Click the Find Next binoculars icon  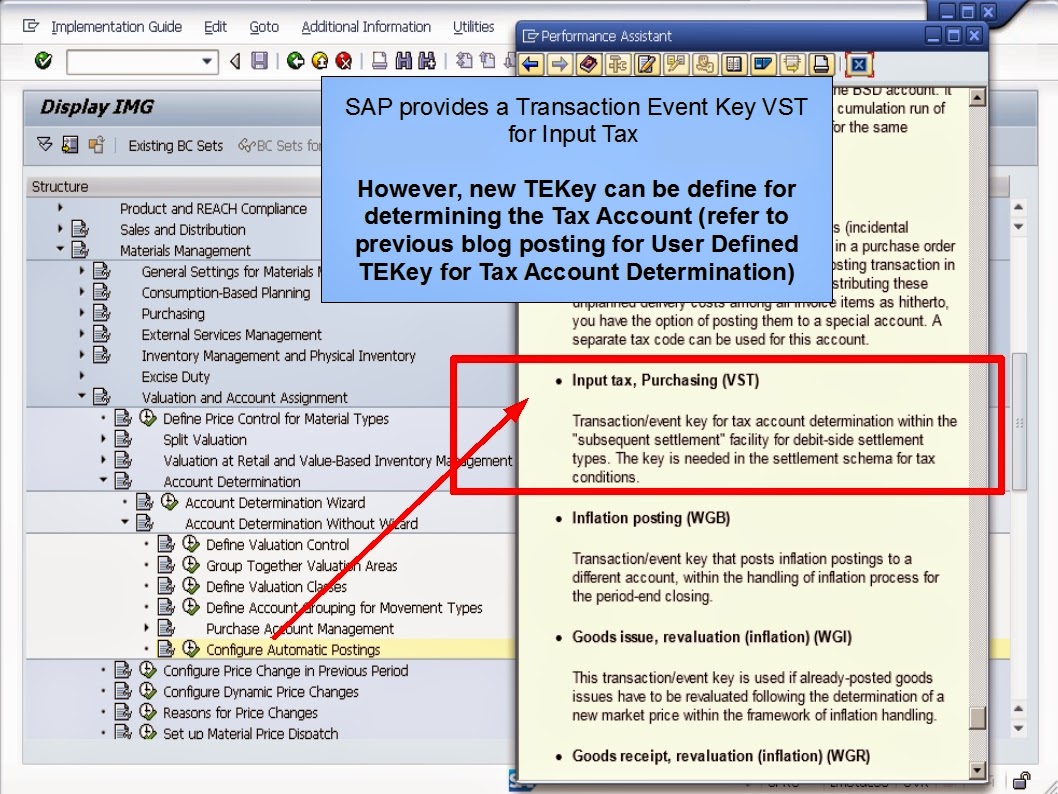pyautogui.click(x=427, y=61)
